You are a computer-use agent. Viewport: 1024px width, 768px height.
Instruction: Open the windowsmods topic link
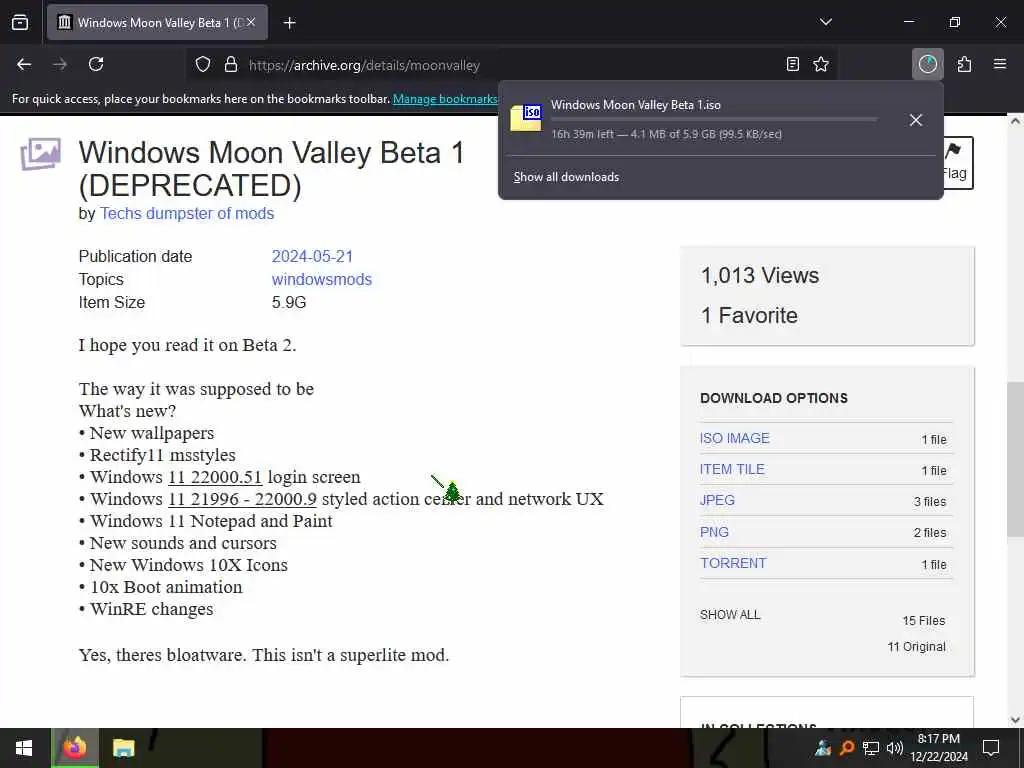click(x=322, y=280)
